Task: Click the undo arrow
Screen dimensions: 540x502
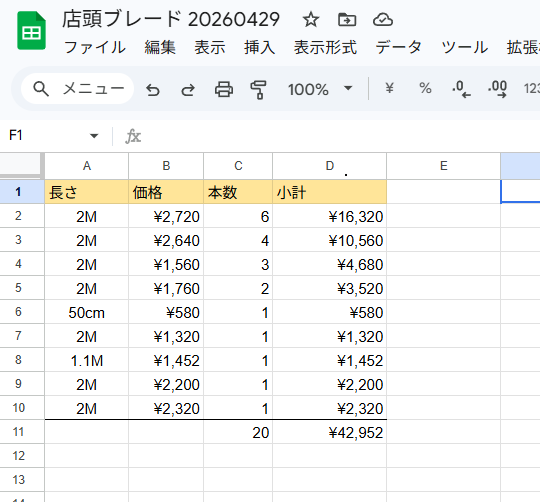Action: coord(153,90)
